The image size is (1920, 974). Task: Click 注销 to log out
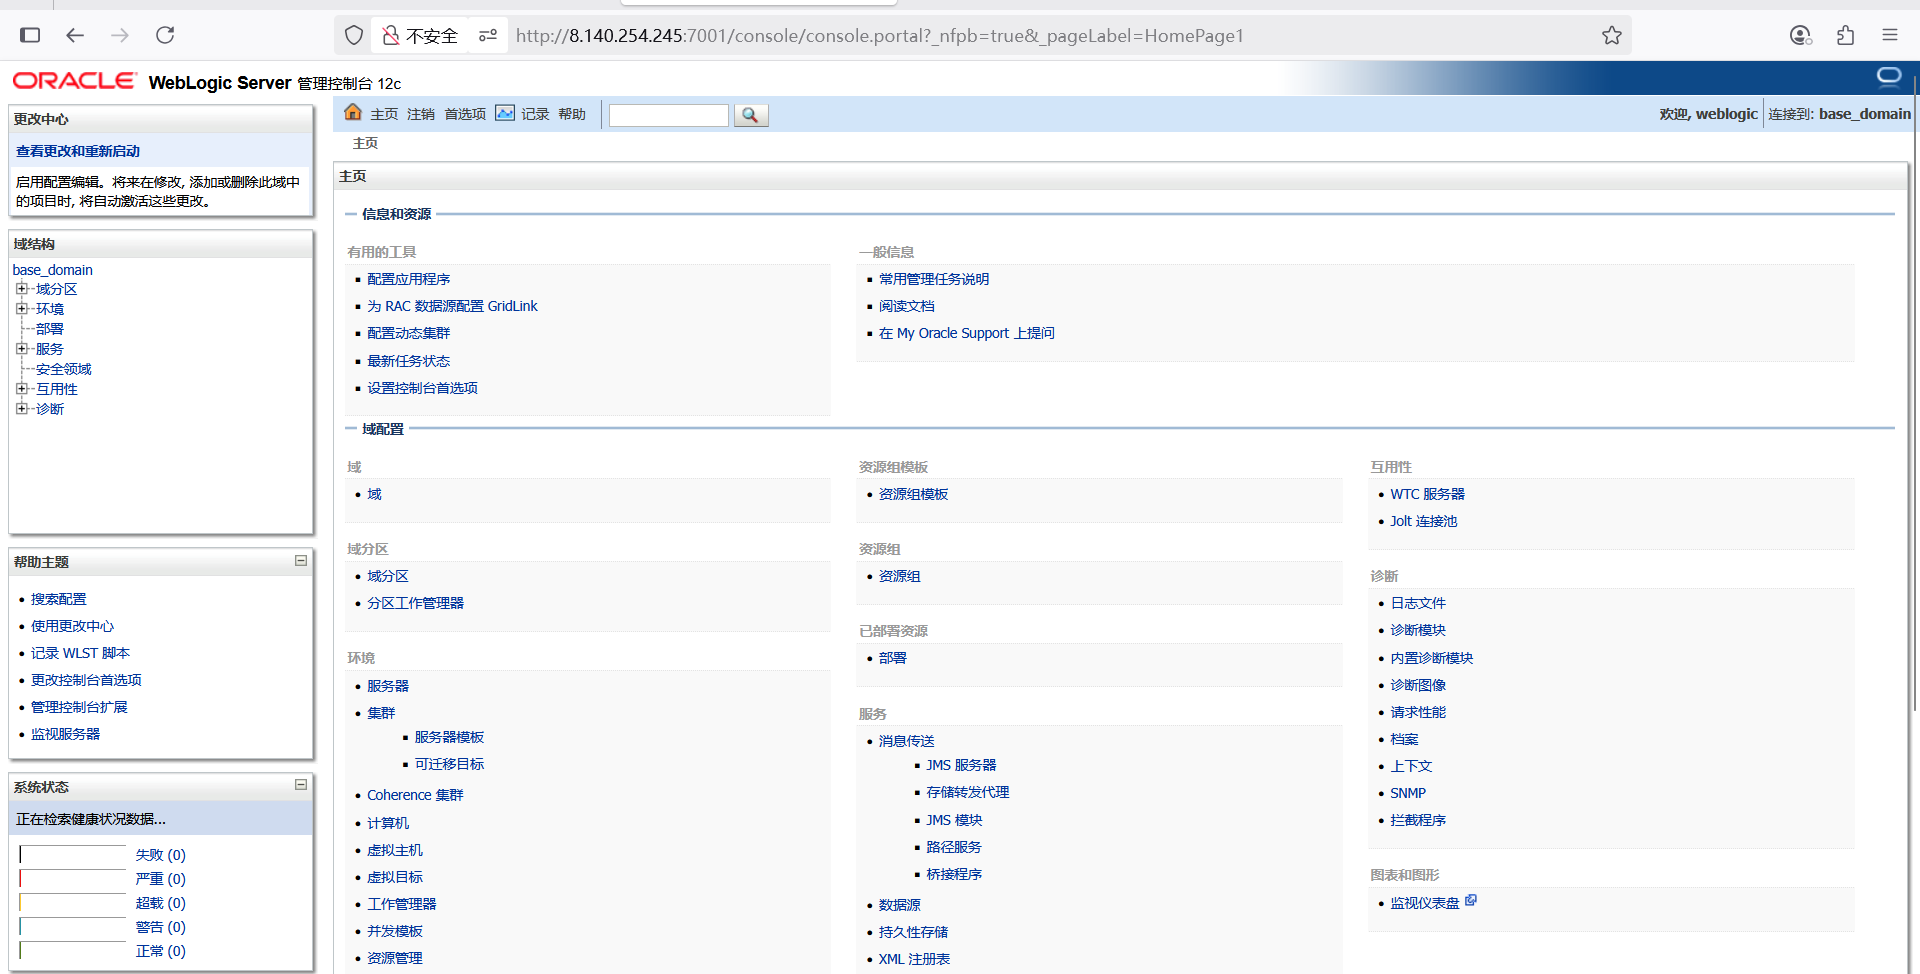(421, 114)
